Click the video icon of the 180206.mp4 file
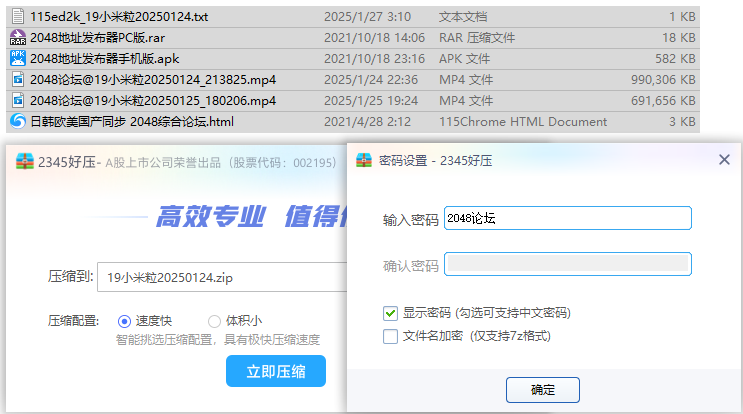Screen dimensions: 743x414 click(18, 100)
